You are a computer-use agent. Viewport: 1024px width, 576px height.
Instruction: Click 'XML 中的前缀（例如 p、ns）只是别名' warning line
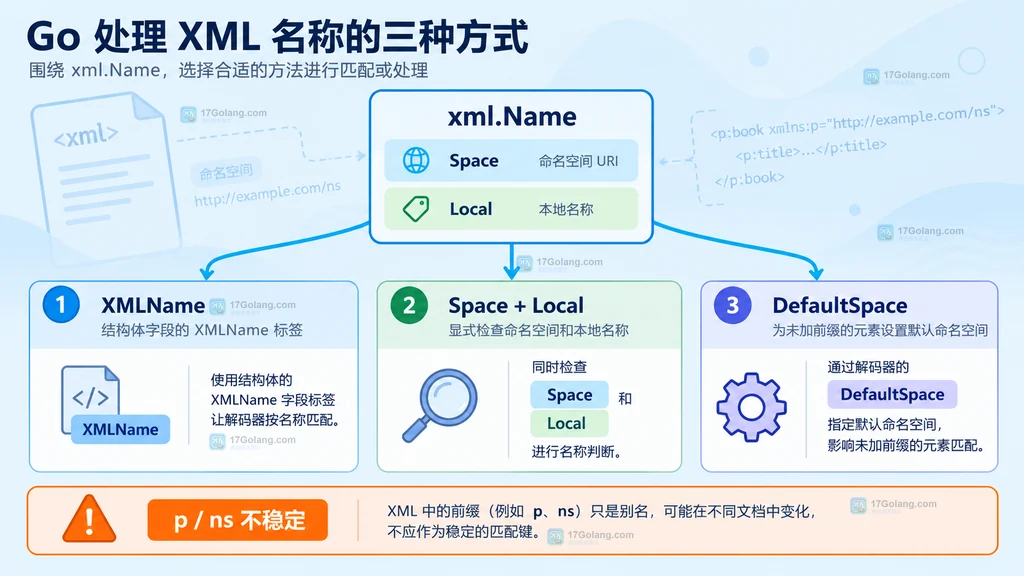point(601,511)
